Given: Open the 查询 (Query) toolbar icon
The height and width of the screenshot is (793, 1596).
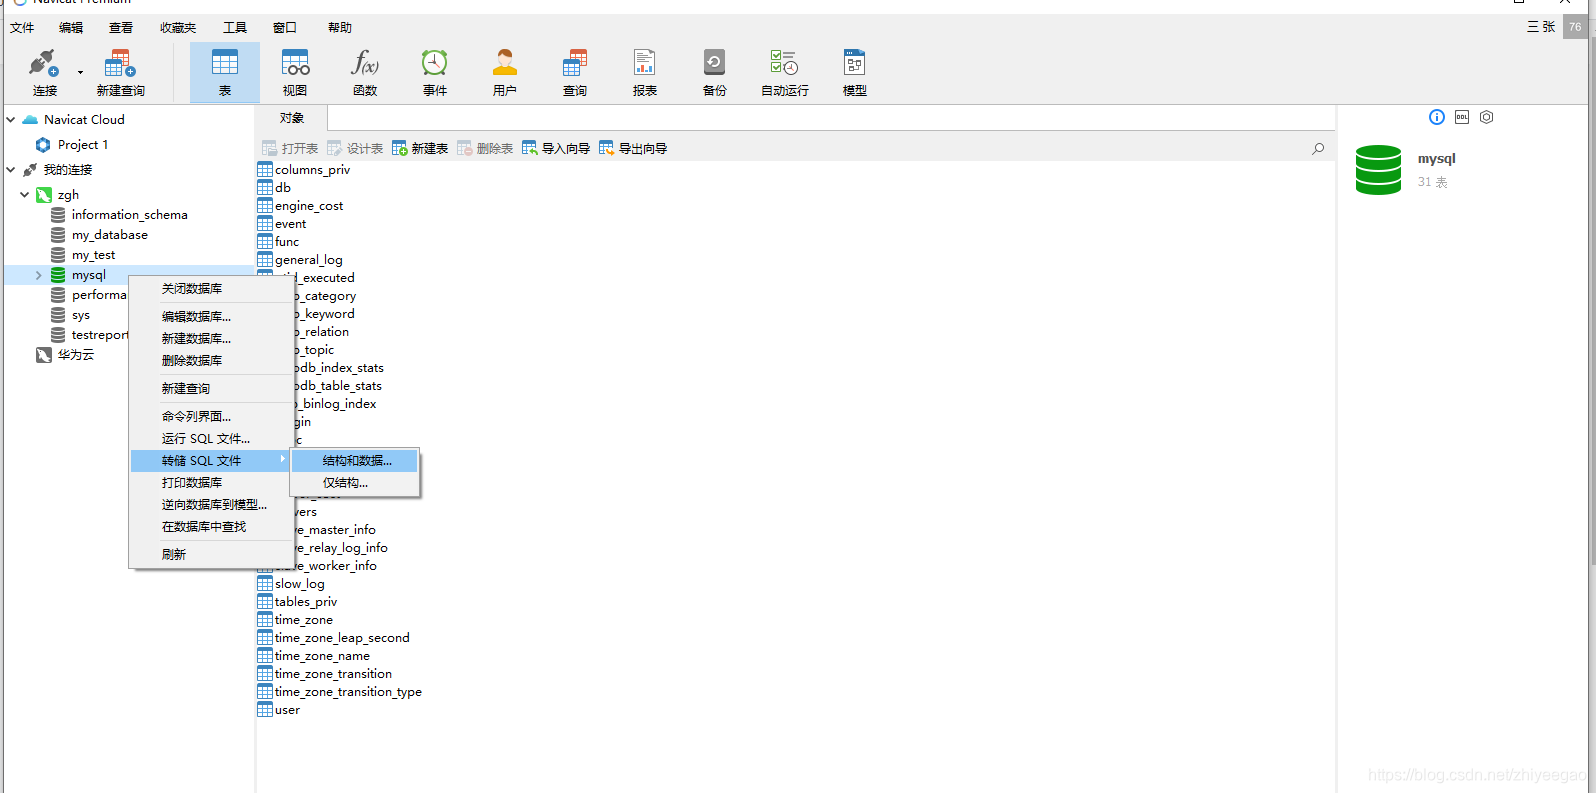Looking at the screenshot, I should click(x=575, y=72).
